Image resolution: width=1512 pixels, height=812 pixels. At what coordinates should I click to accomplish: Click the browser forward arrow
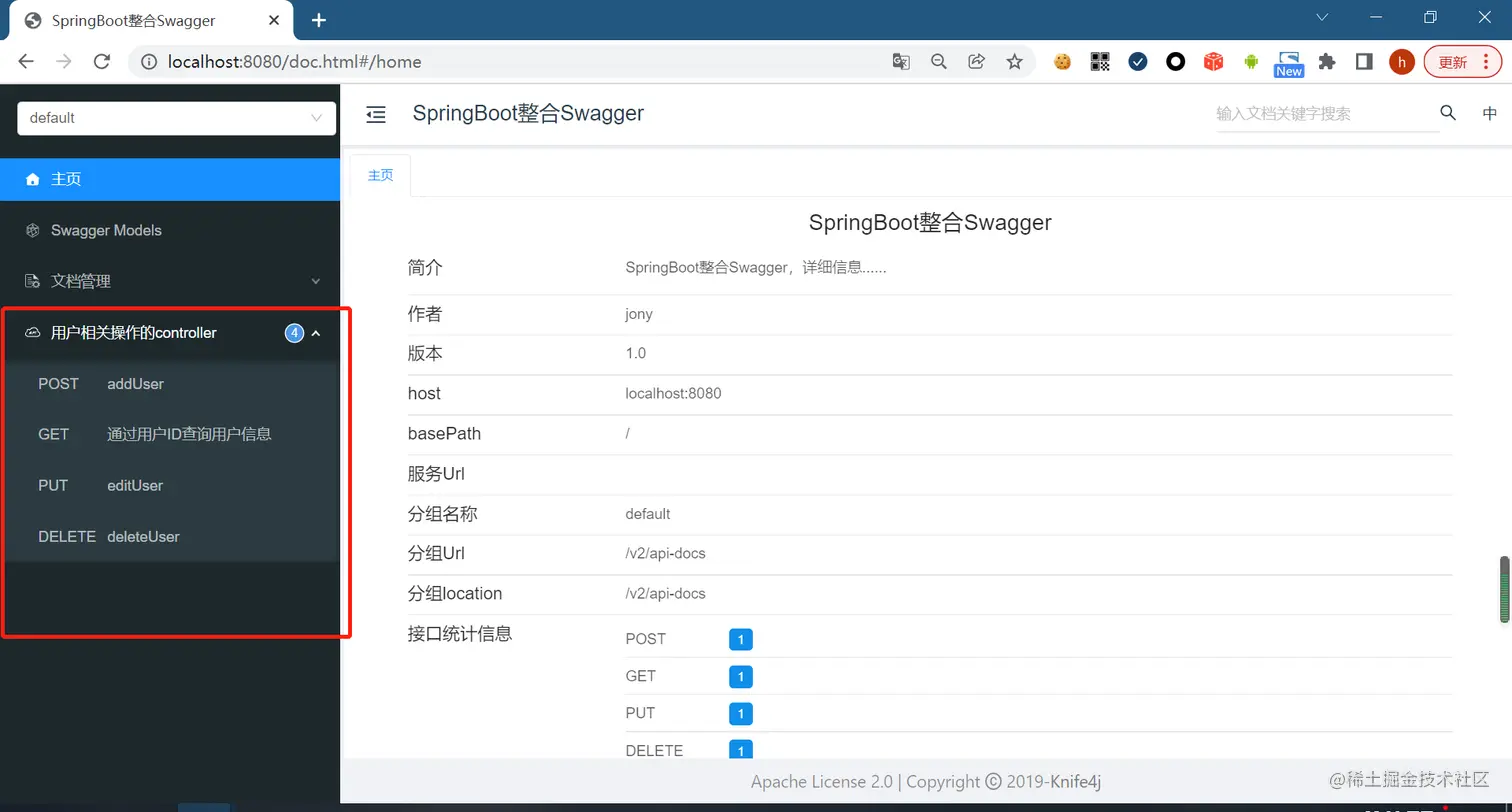pos(64,61)
